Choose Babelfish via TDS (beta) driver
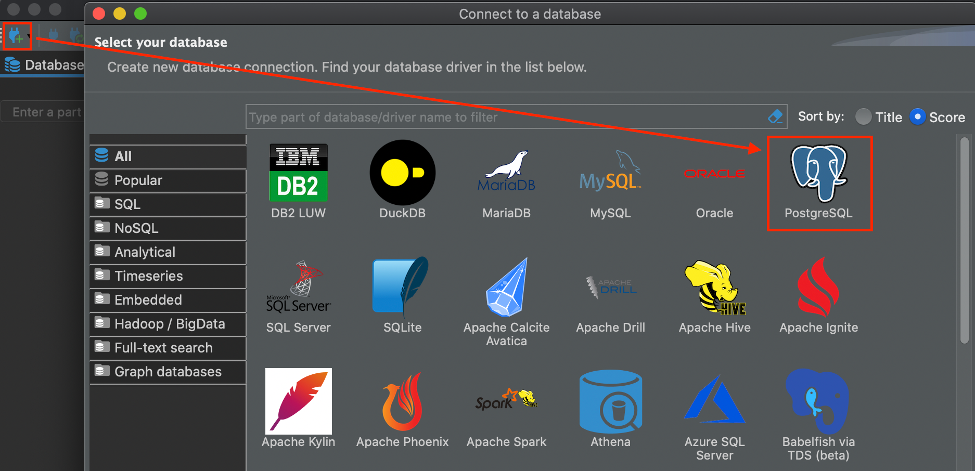 point(817,401)
